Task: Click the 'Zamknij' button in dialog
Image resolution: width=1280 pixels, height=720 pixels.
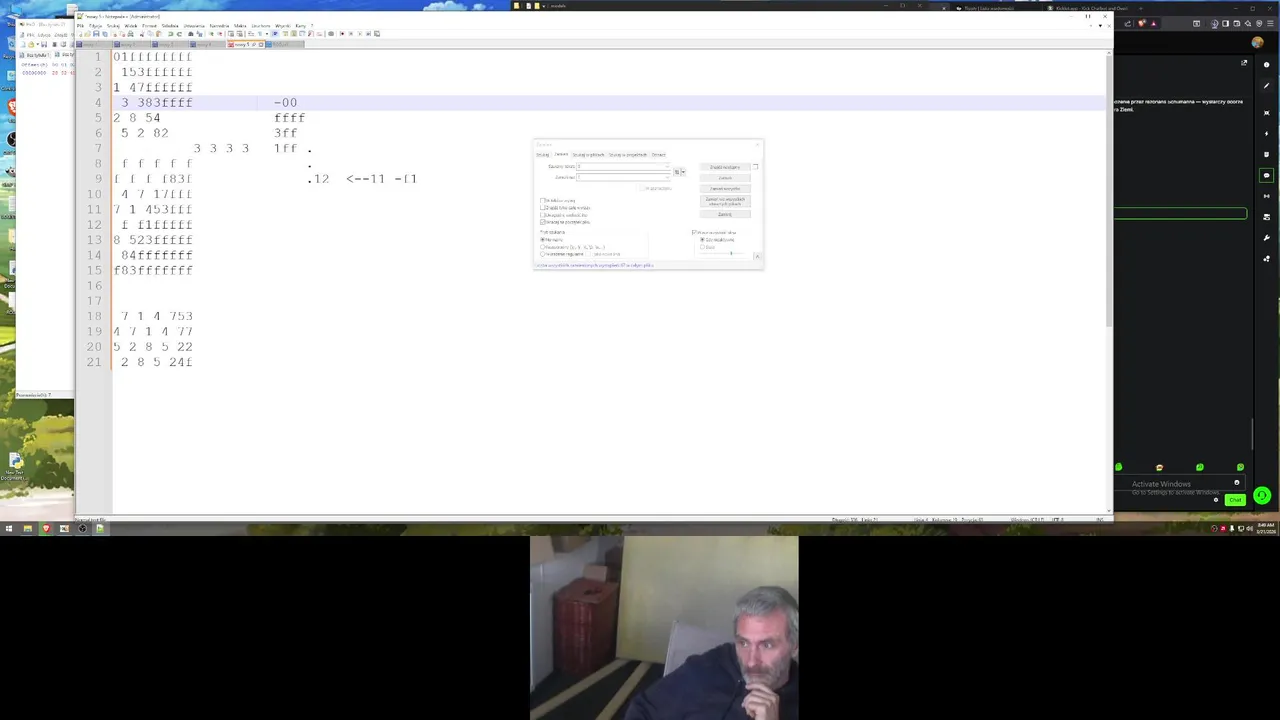Action: coord(725,214)
